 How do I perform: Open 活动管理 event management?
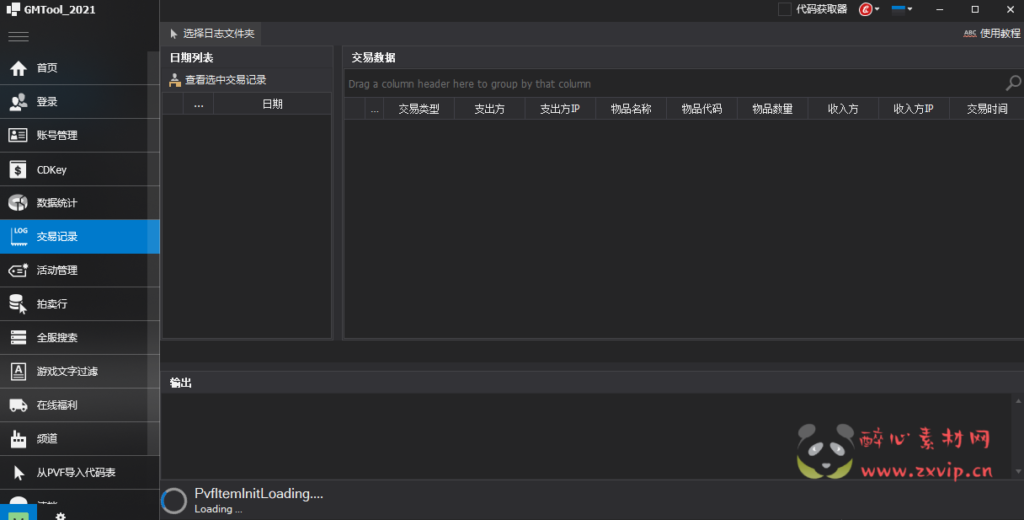(80, 270)
